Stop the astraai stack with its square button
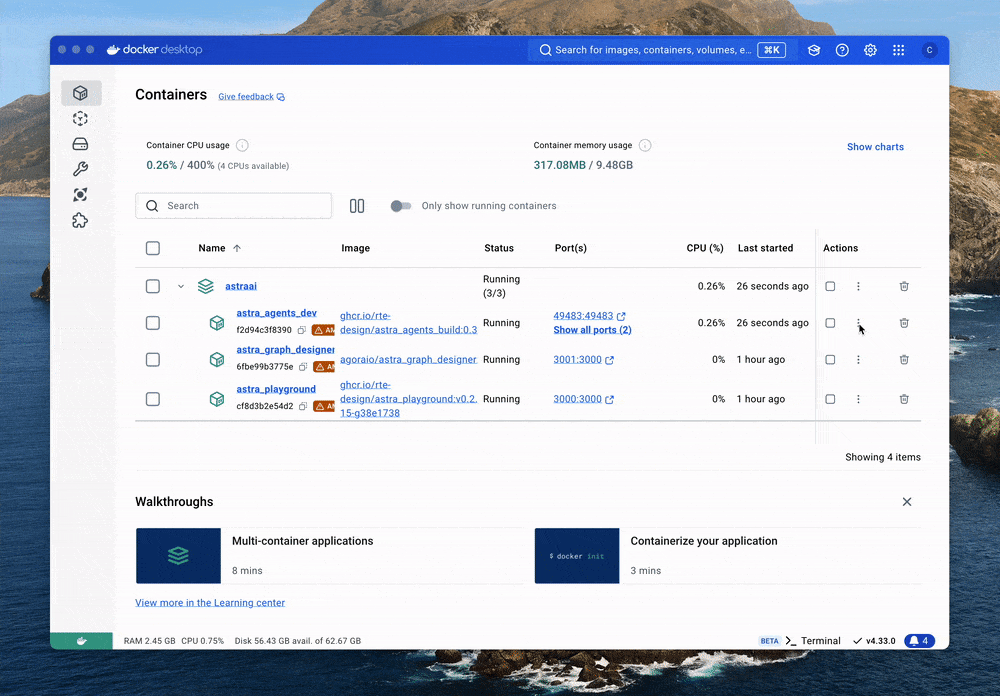This screenshot has height=696, width=1000. click(830, 286)
